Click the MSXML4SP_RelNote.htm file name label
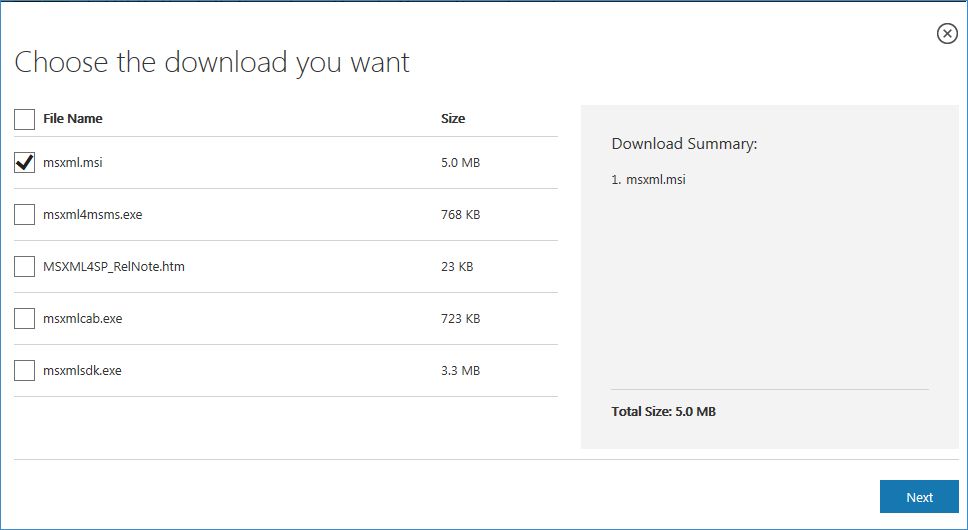Screen dimensions: 968x530 tap(114, 267)
